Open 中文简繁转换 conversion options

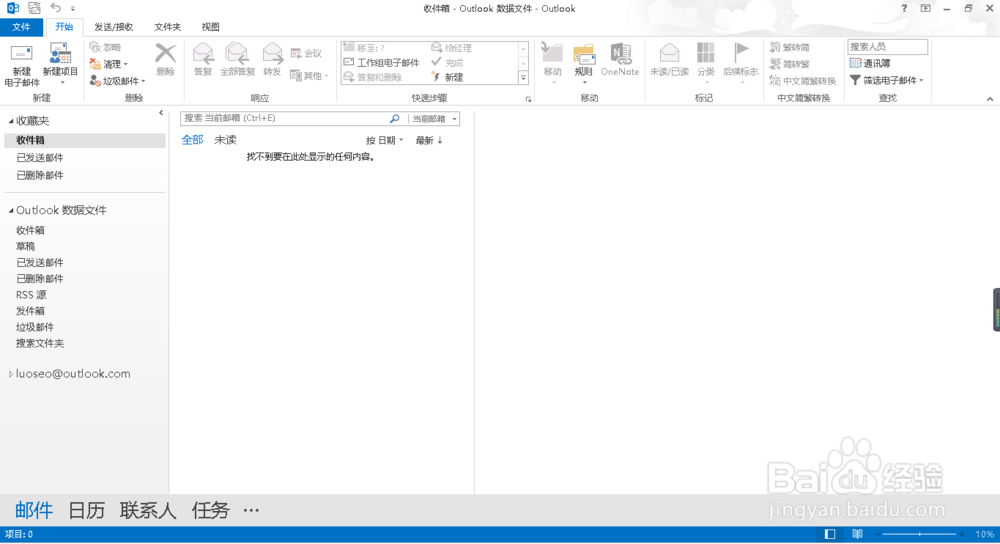[802, 81]
